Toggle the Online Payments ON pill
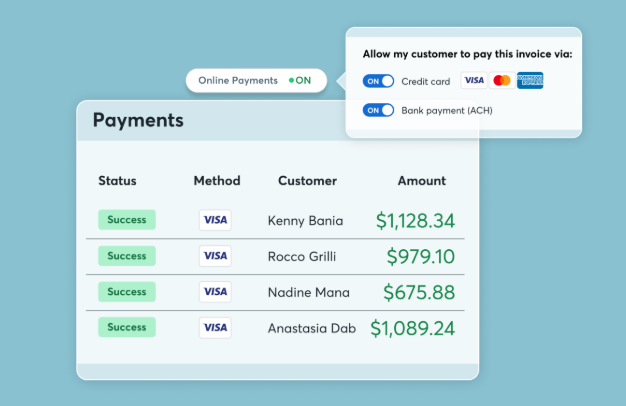 (x=255, y=81)
